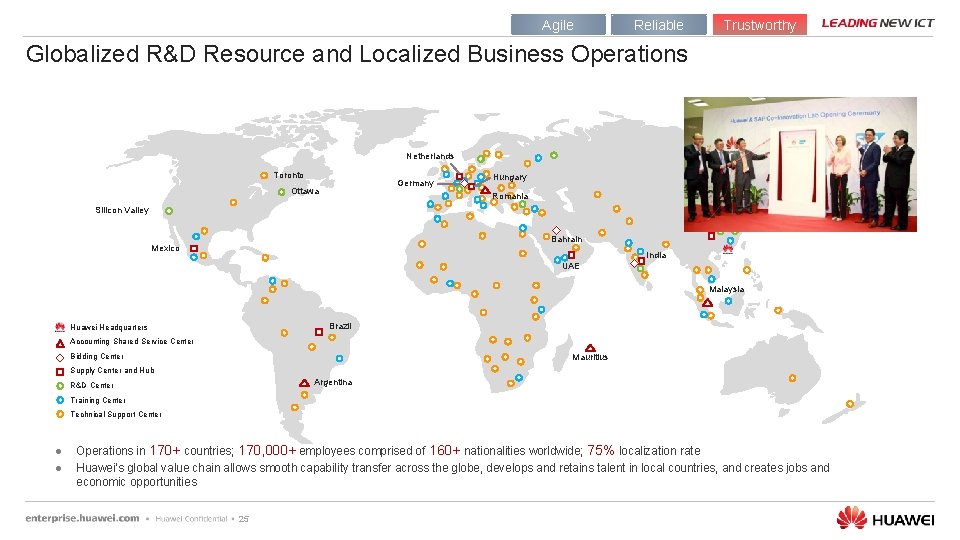
Task: Click the blue Training Center legend icon
Action: tap(60, 400)
